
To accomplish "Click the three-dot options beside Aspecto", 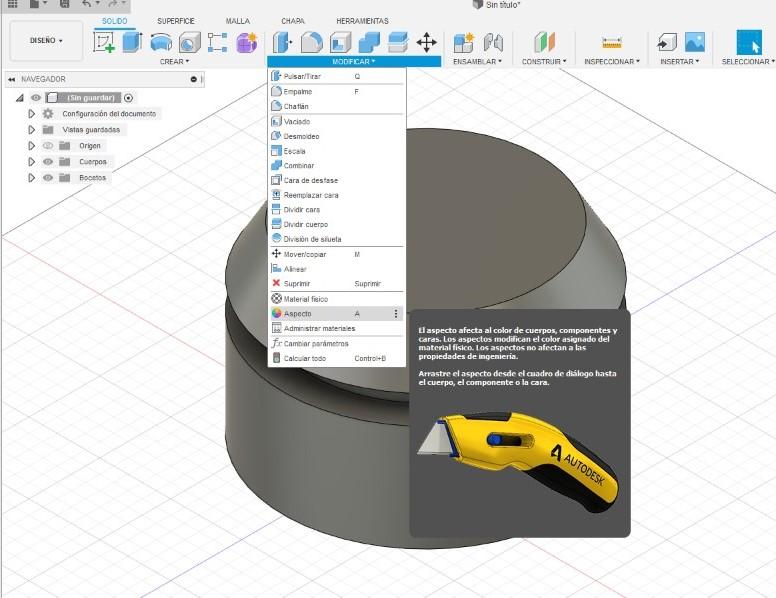I will [396, 313].
